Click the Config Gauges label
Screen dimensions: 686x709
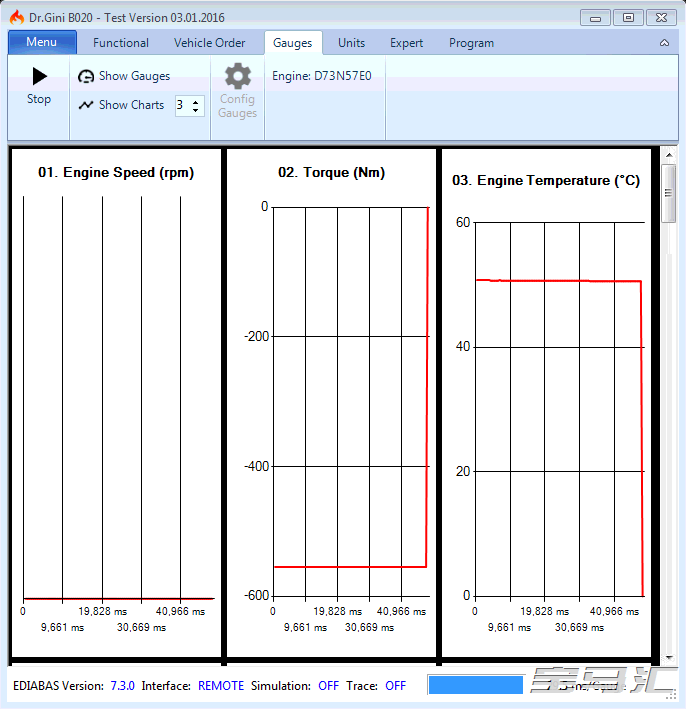(x=237, y=106)
